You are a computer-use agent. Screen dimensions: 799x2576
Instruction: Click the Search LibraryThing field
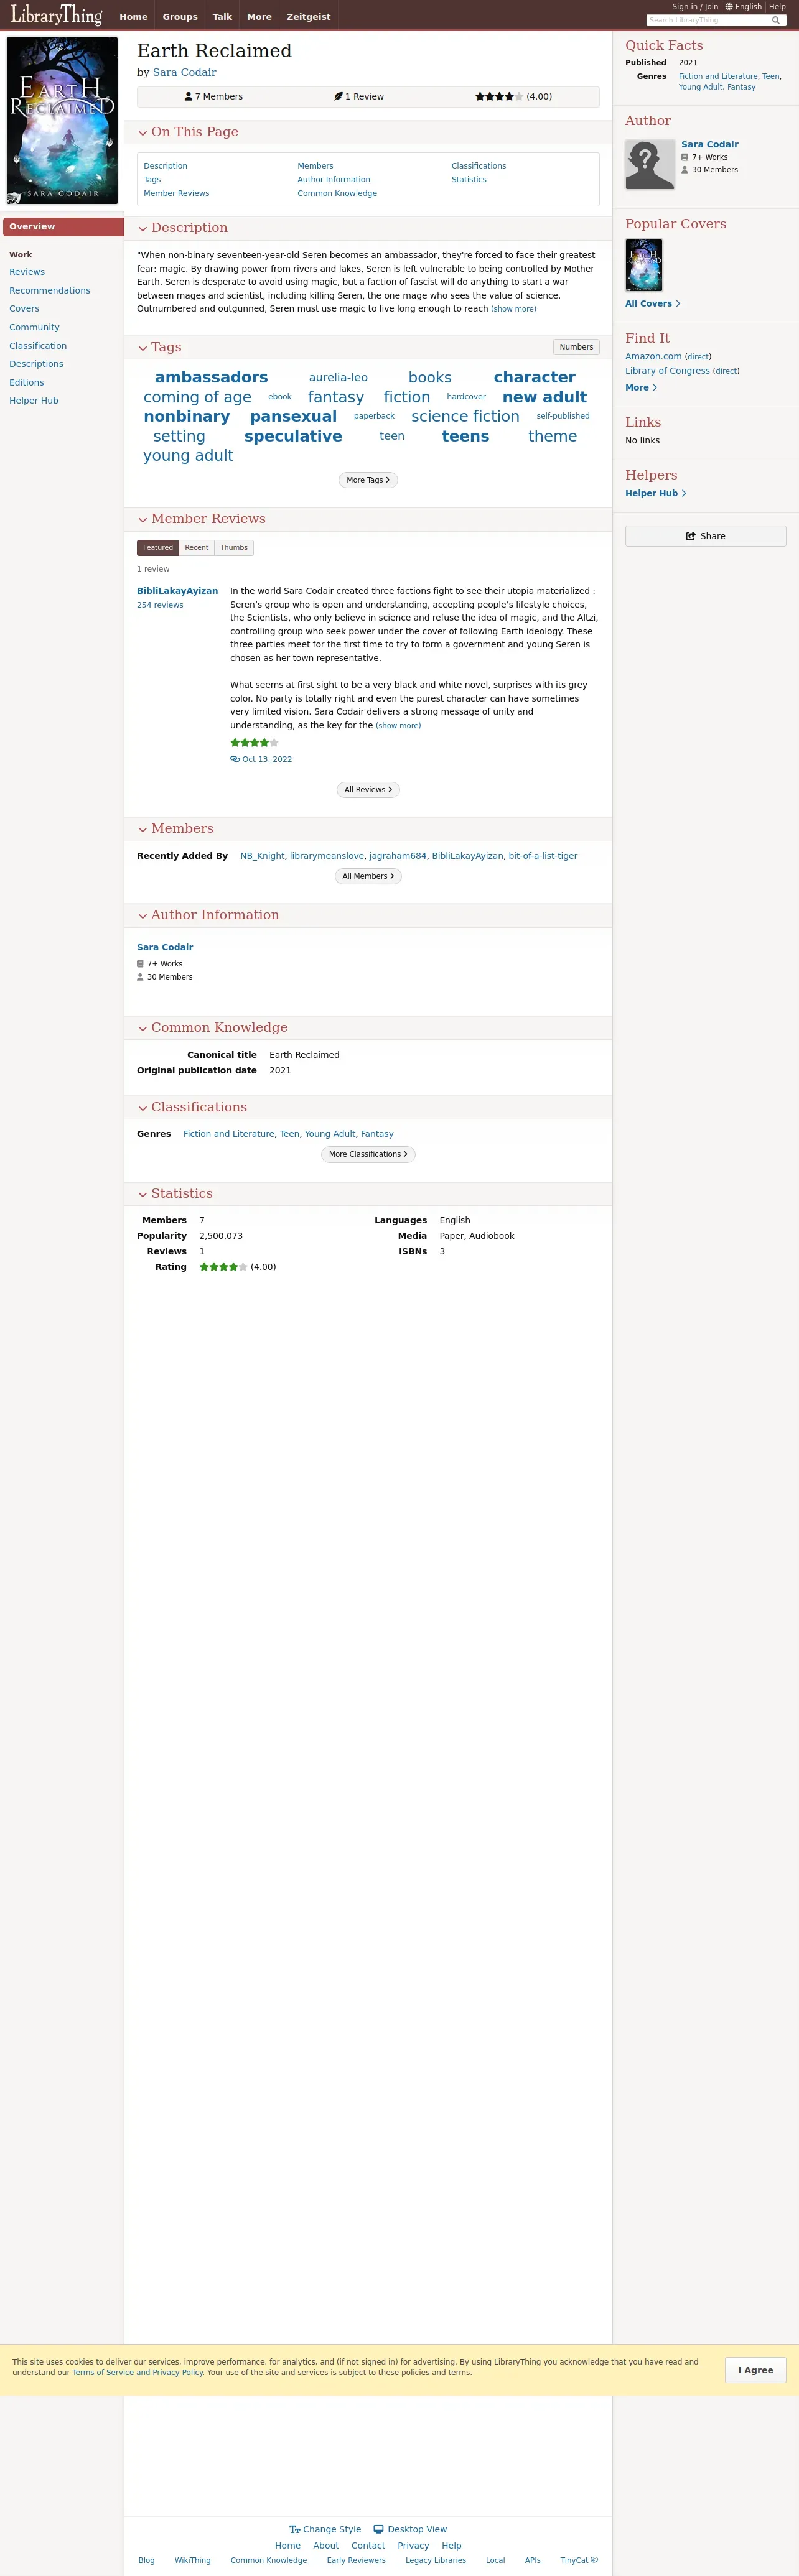click(708, 20)
